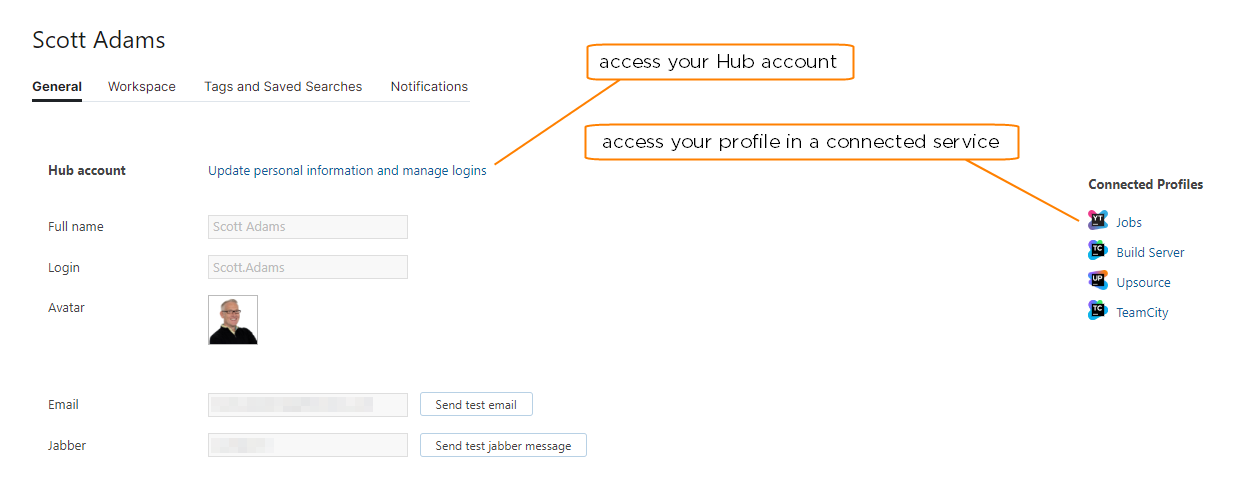Image resolution: width=1251 pixels, height=484 pixels.
Task: Focus the Email address field
Action: coord(308,405)
